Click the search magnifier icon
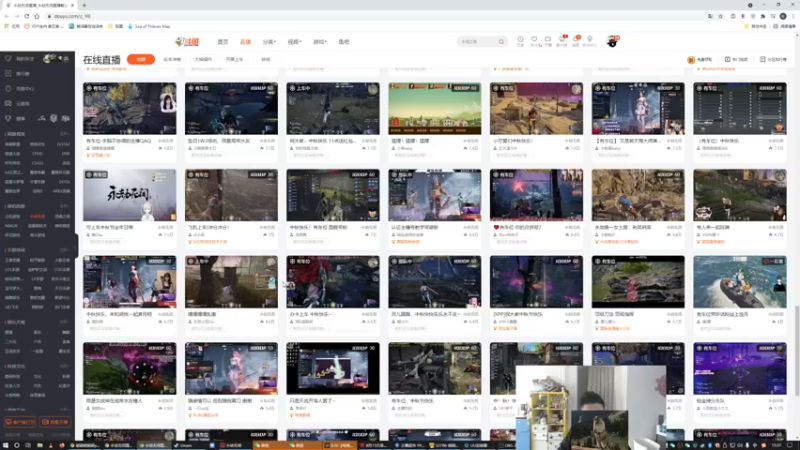This screenshot has width=800, height=450. [502, 42]
